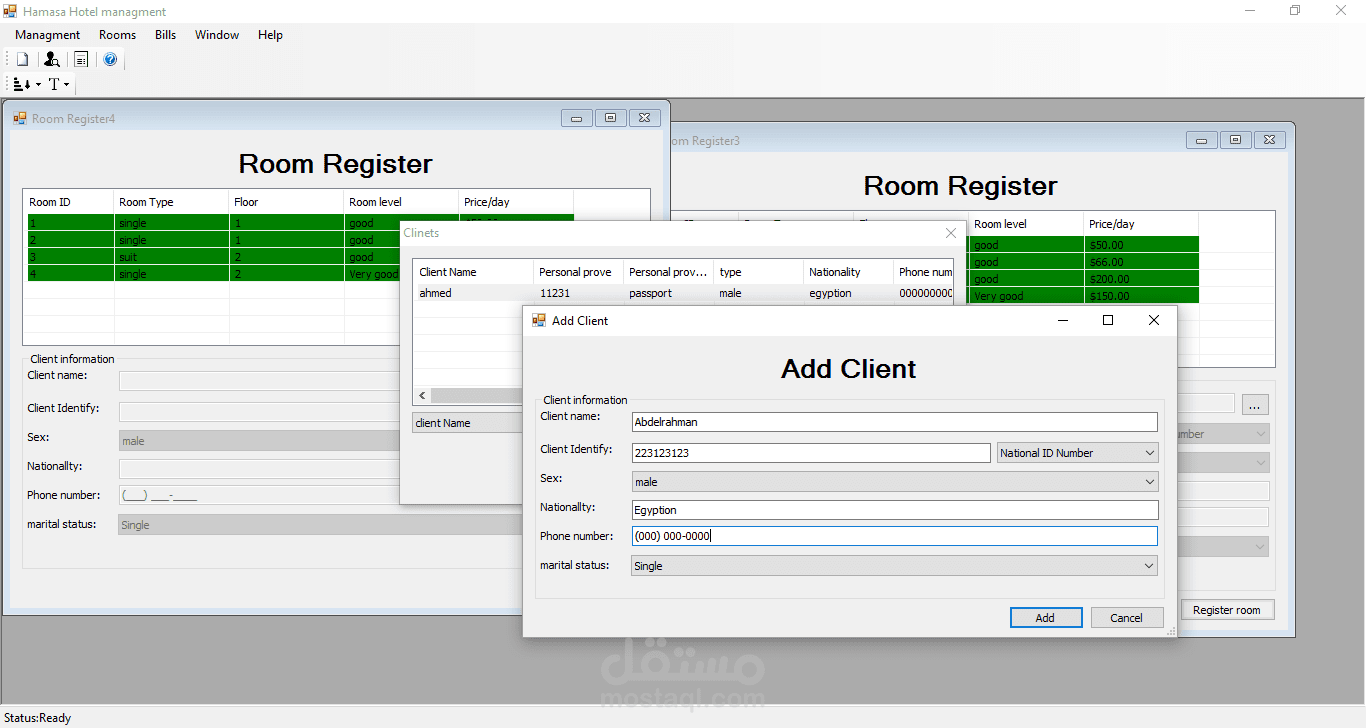Open the blue Help question-mark icon
1366x728 pixels.
110,60
